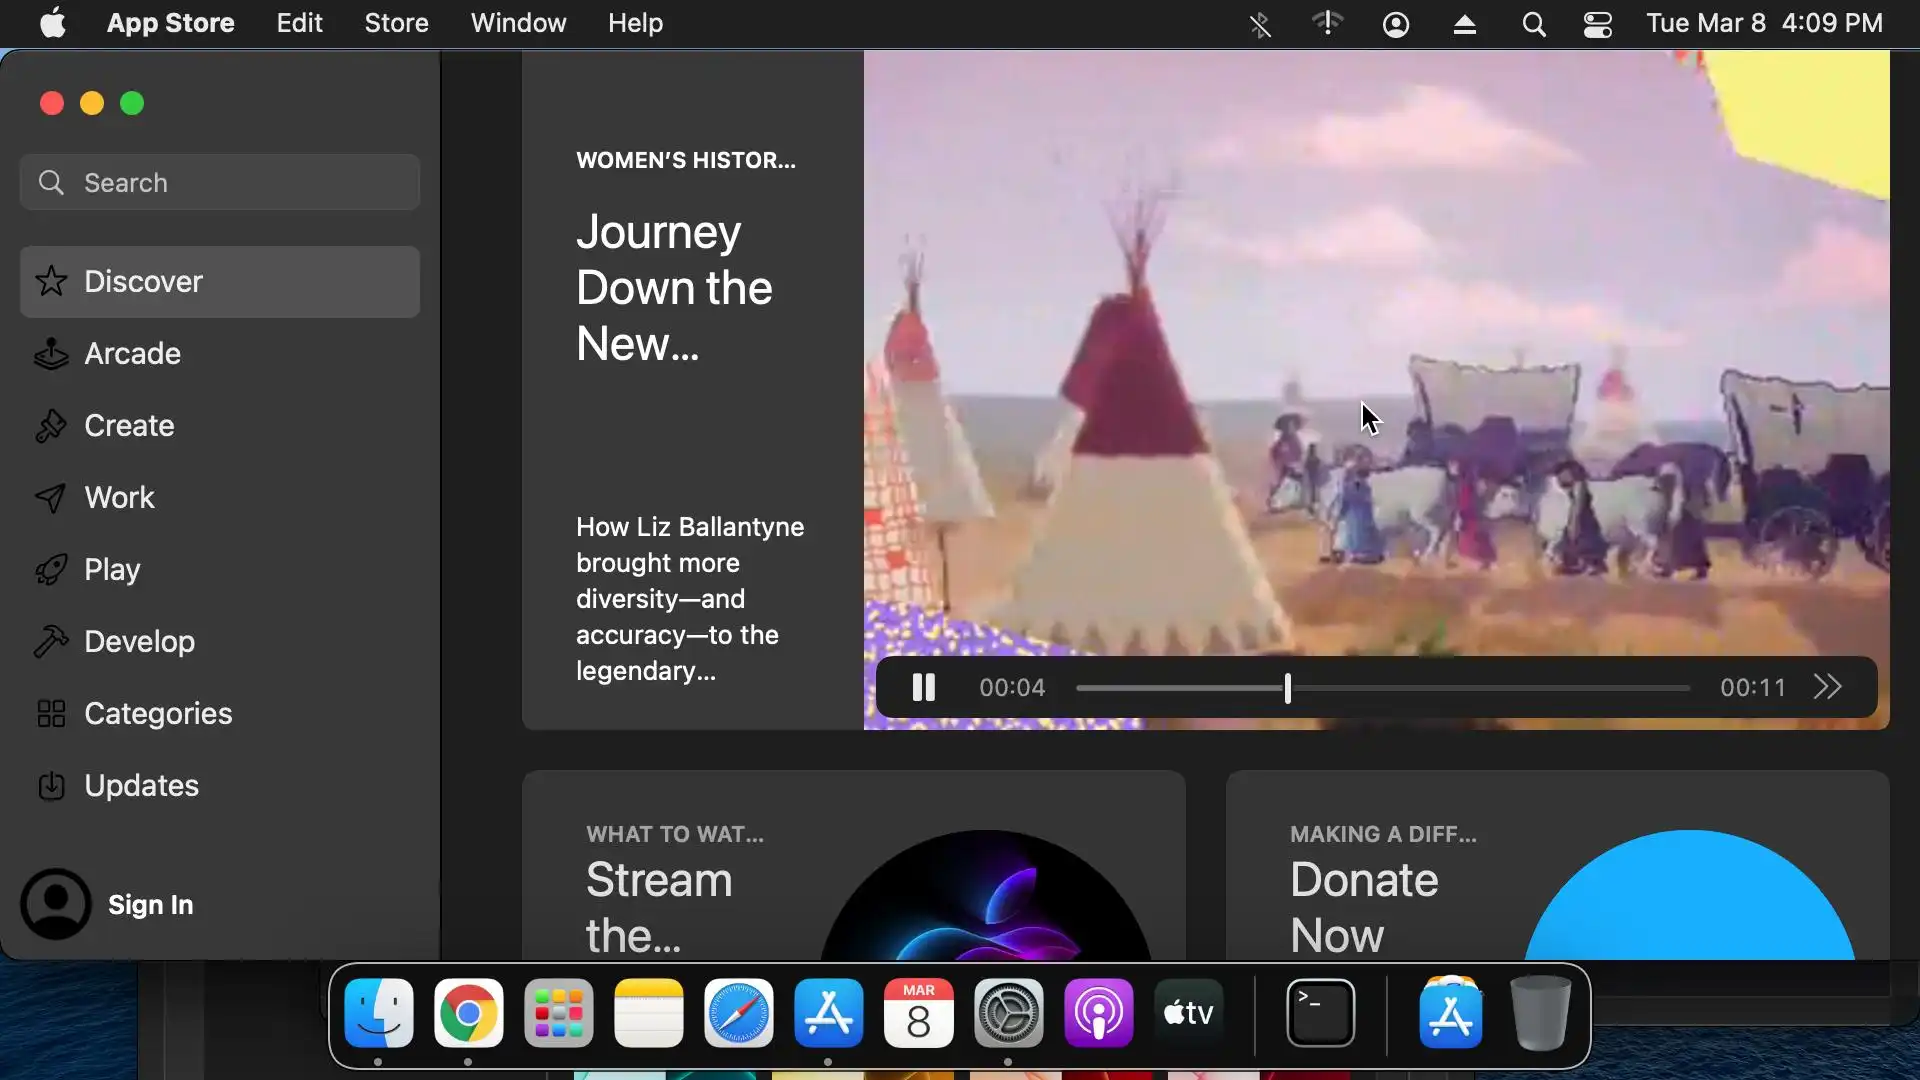The height and width of the screenshot is (1080, 1920).
Task: Open the Arcade section in sidebar
Action: pyautogui.click(x=132, y=354)
